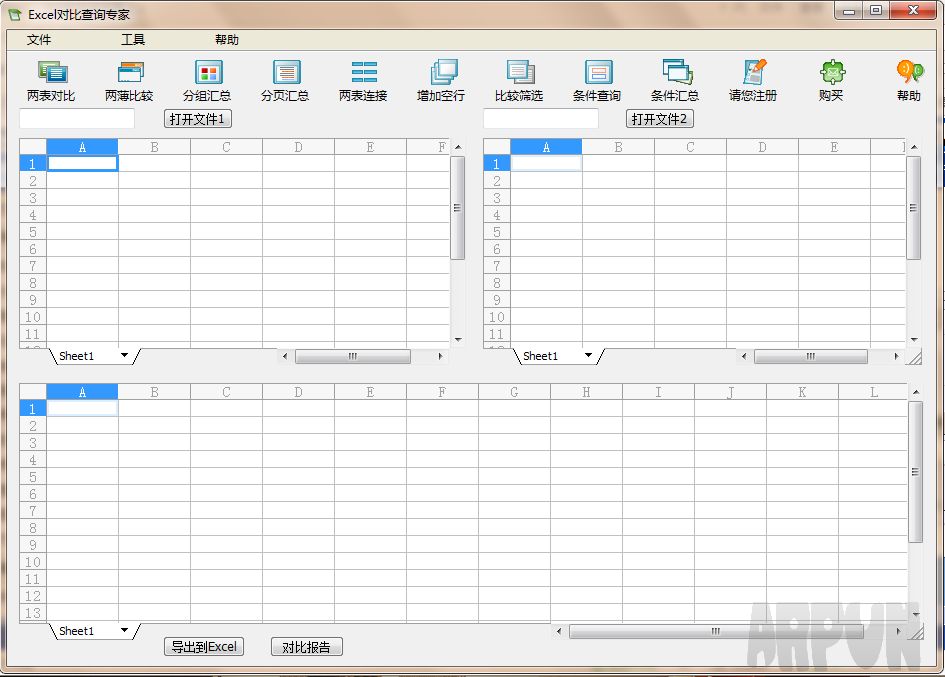Open the right pane Sheet1 selector dropdown
This screenshot has width=945, height=677.
[588, 355]
